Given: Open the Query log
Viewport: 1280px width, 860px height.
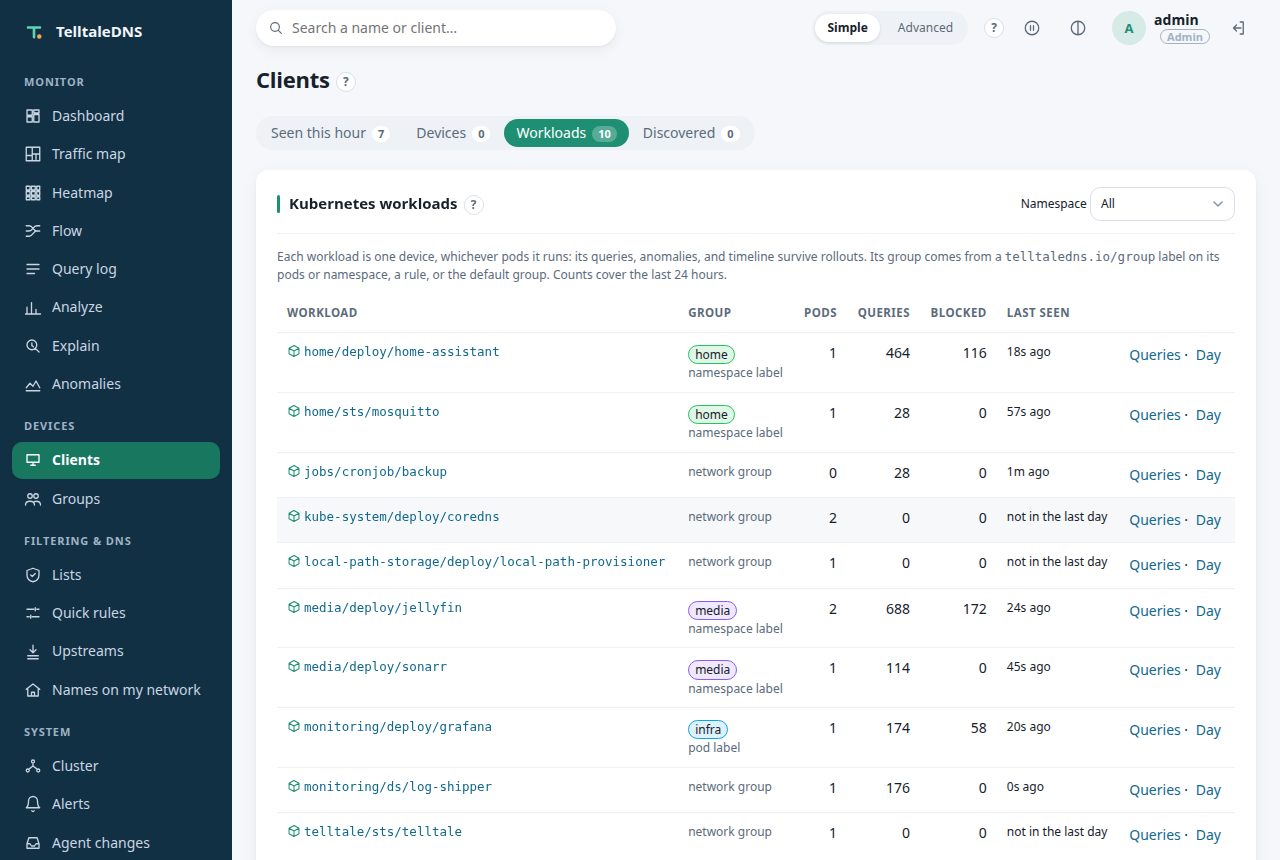Looking at the screenshot, I should click(116, 269).
